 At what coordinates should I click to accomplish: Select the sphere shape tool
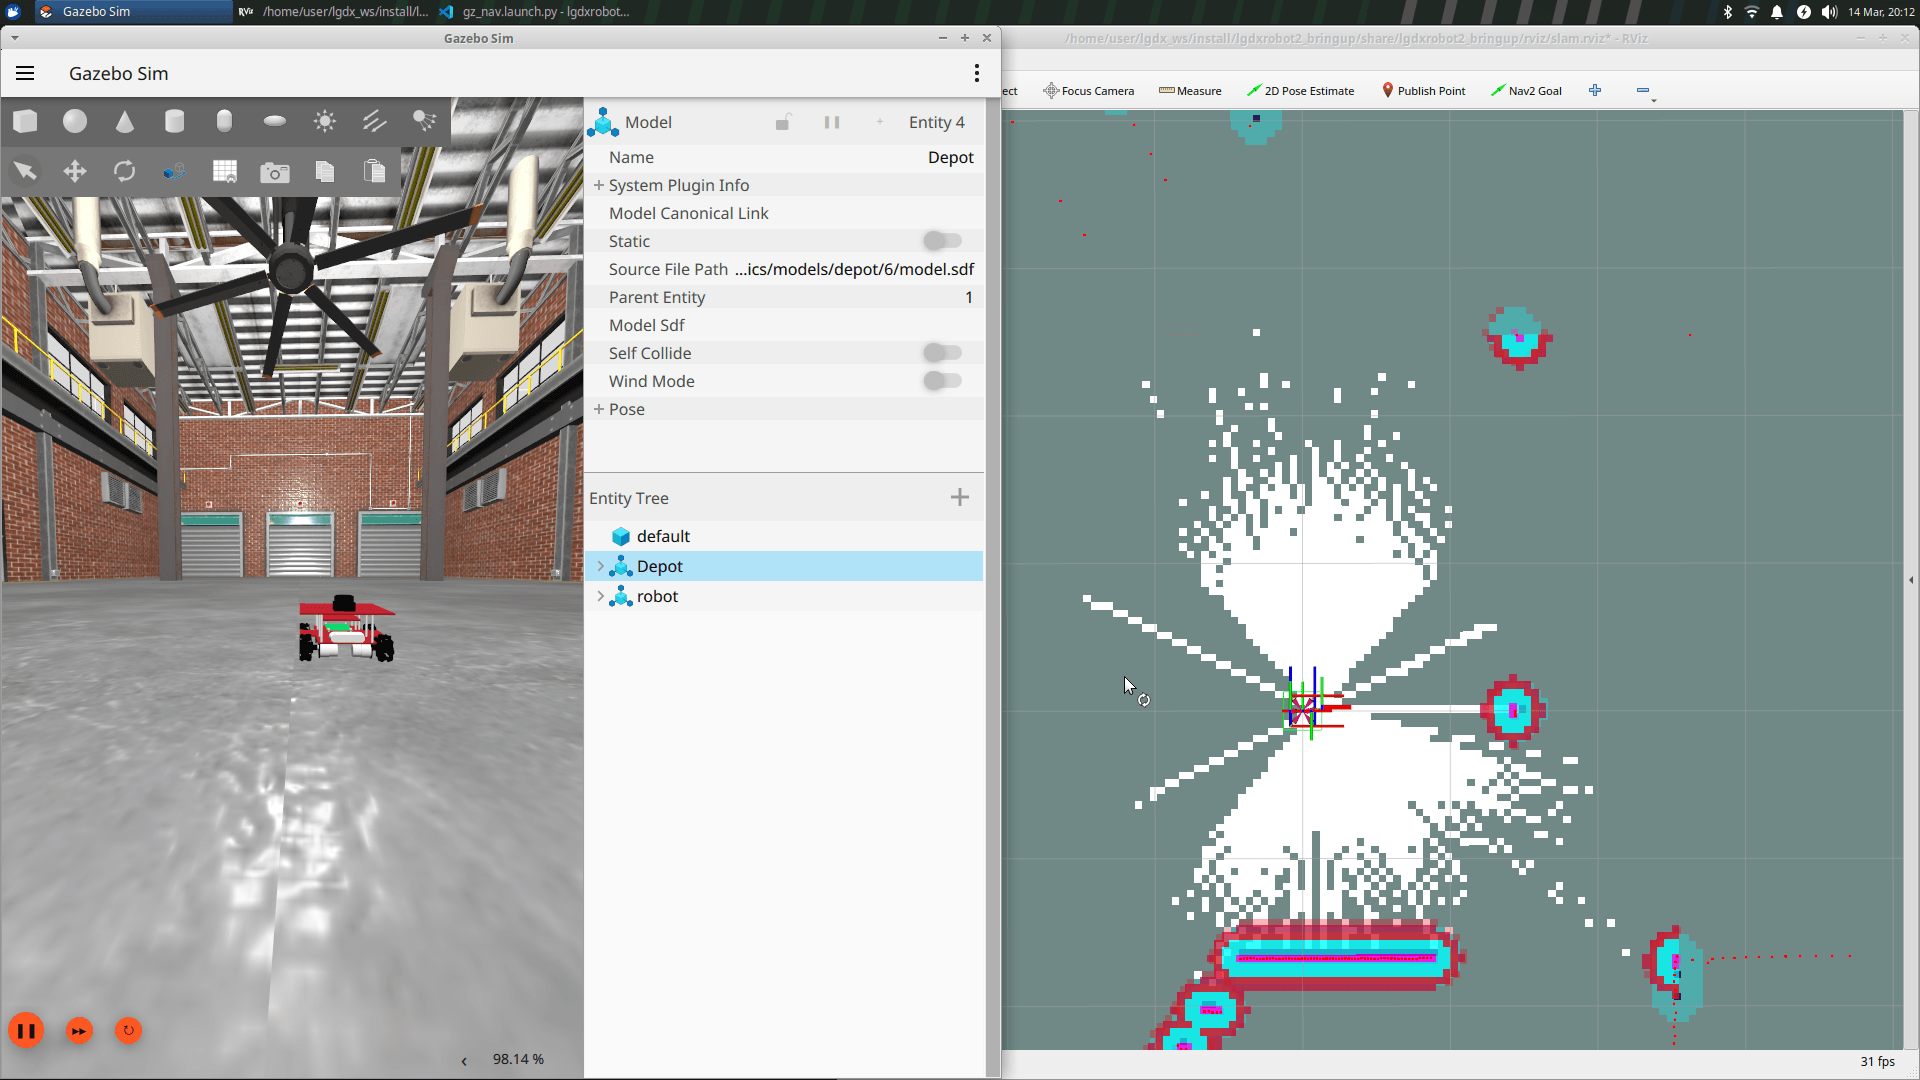(x=75, y=121)
